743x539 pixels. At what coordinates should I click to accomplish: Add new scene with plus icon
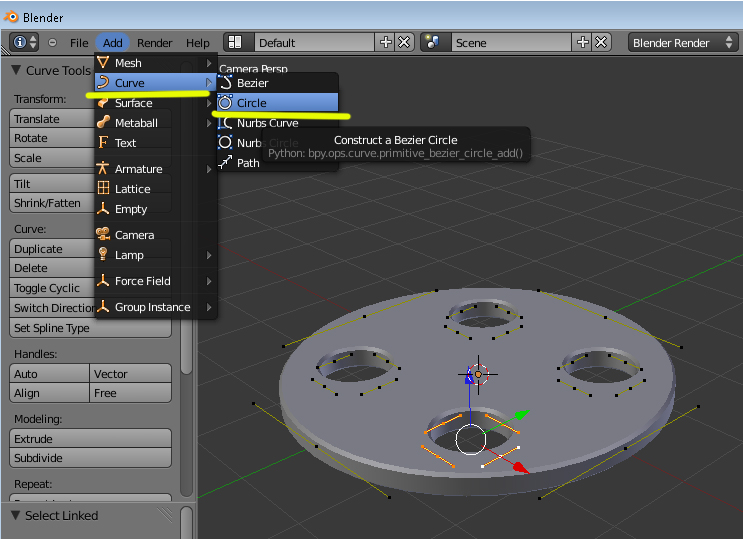pyautogui.click(x=582, y=43)
